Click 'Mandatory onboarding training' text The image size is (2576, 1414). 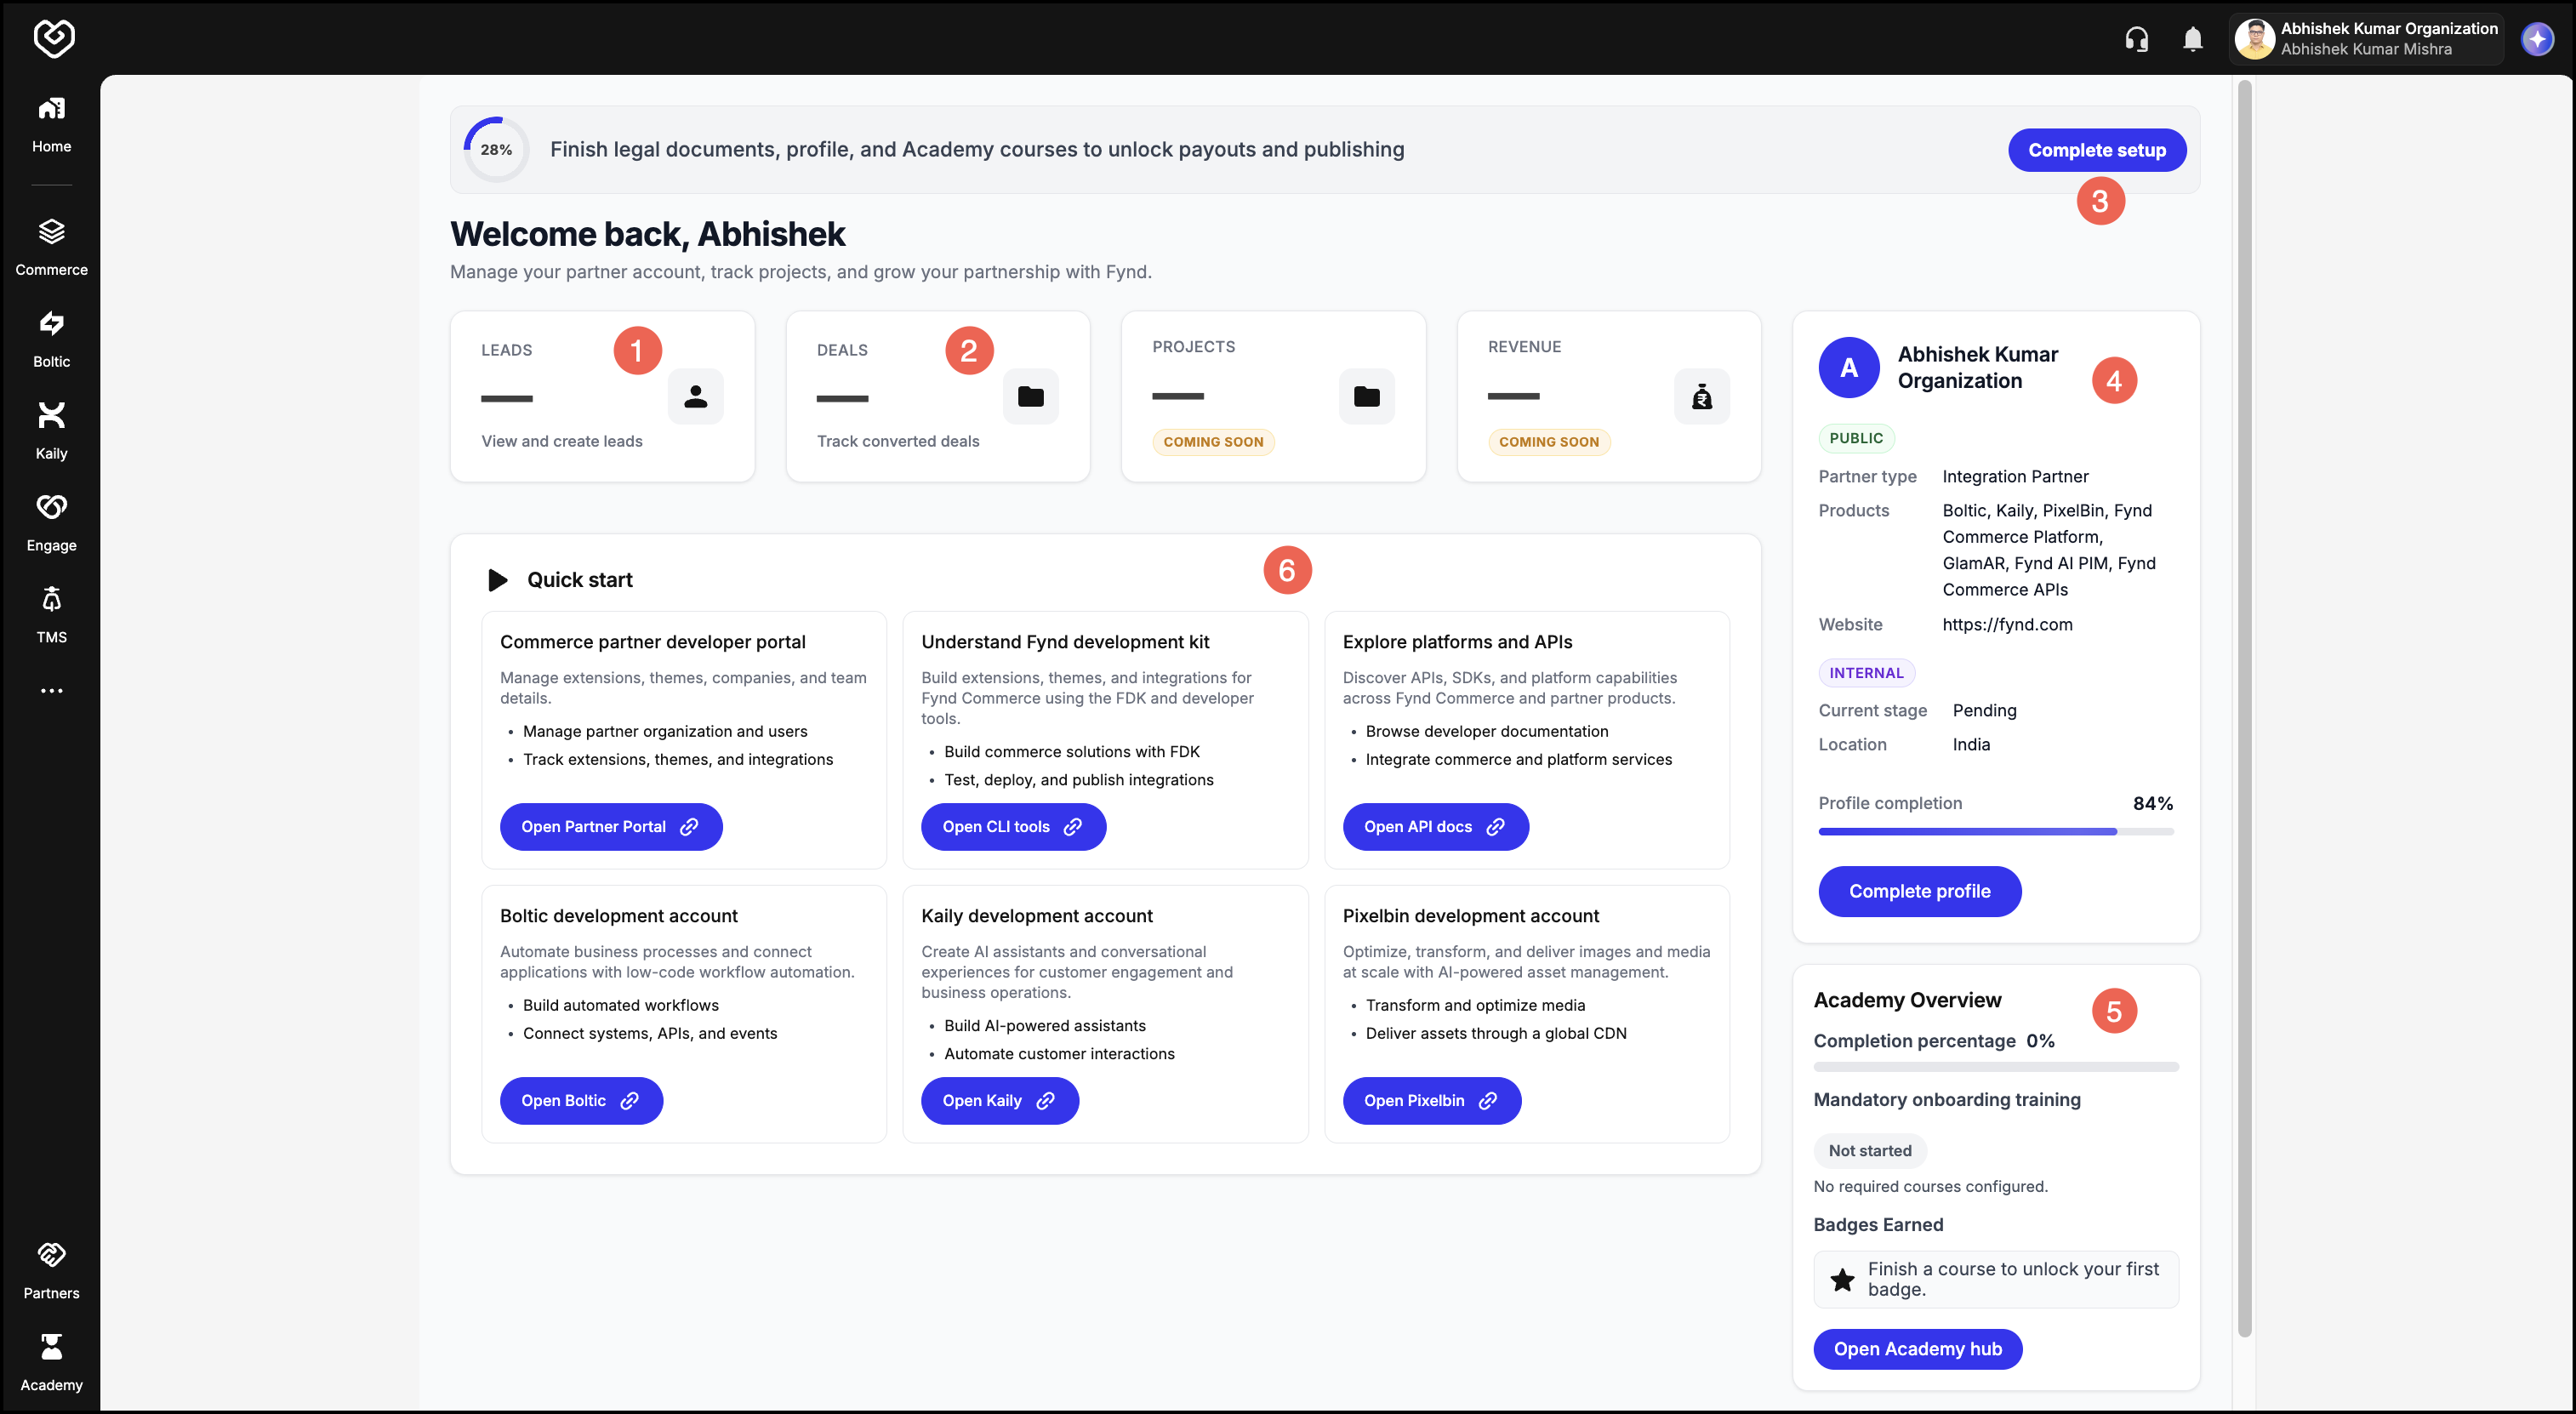1946,1100
